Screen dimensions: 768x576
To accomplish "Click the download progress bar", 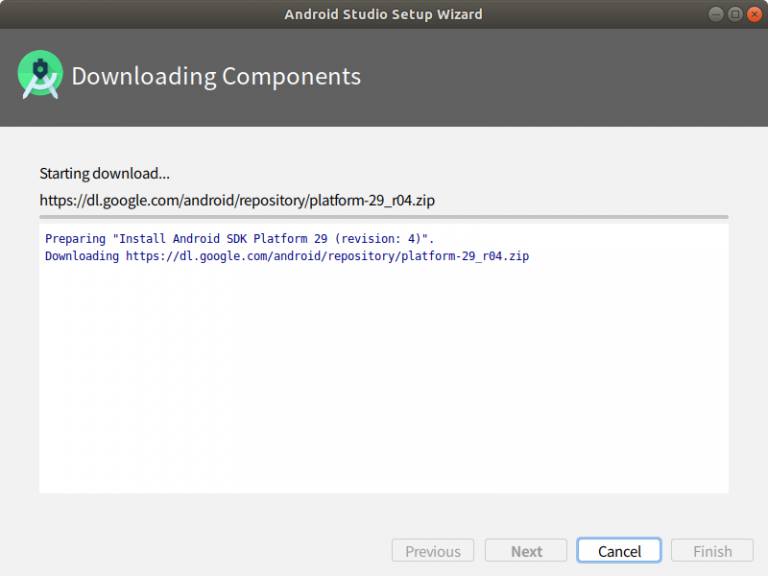I will 383,216.
